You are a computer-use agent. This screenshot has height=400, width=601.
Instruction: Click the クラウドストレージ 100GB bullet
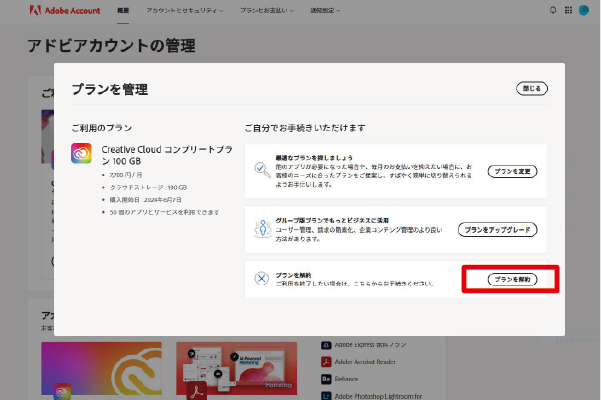[x=148, y=187]
